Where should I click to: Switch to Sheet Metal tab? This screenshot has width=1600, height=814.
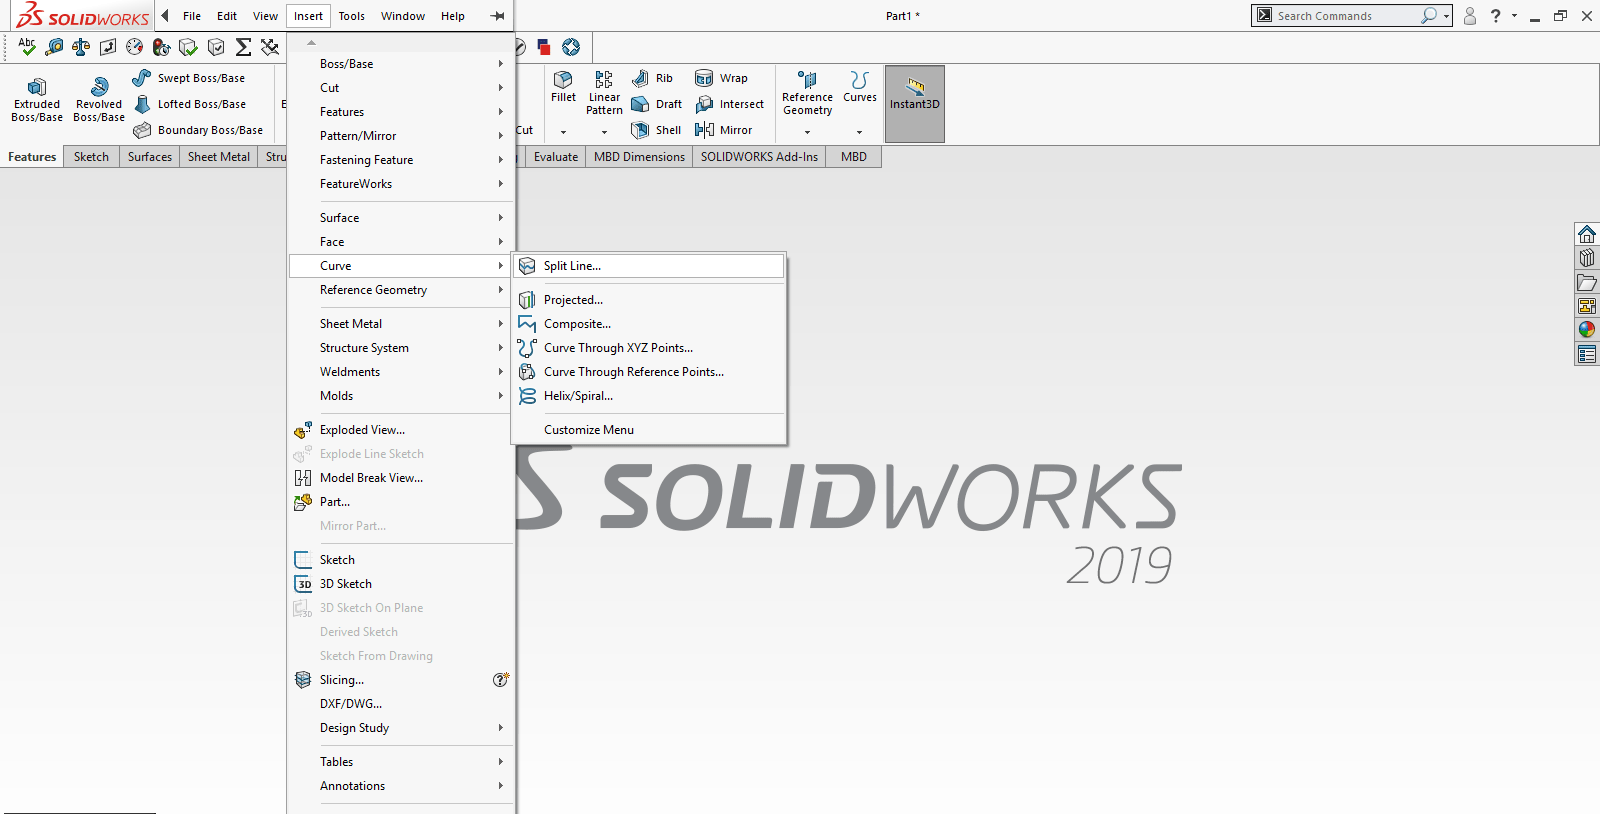point(219,157)
